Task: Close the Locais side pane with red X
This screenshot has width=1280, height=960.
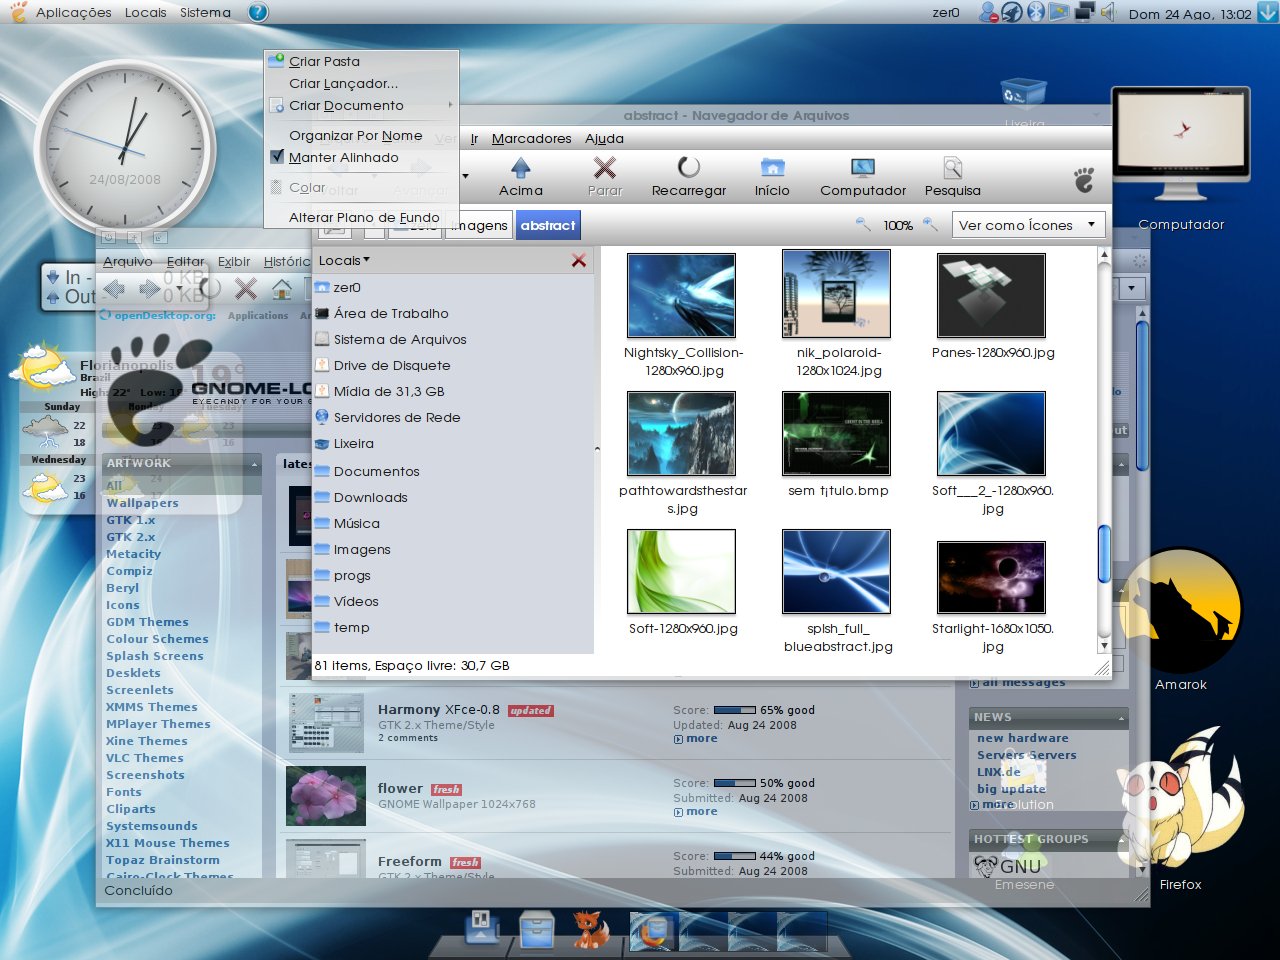Action: [x=578, y=260]
